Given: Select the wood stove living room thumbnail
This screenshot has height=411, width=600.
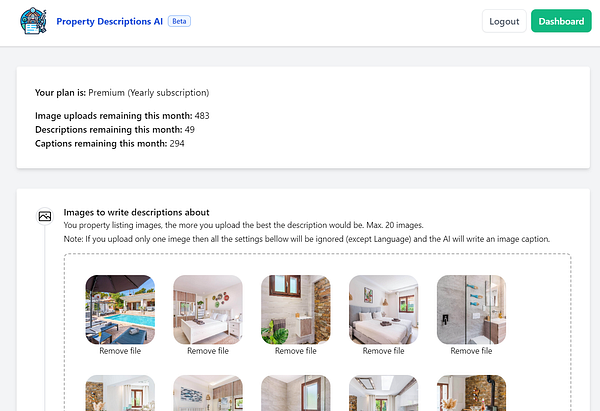Looking at the screenshot, I should tap(471, 393).
